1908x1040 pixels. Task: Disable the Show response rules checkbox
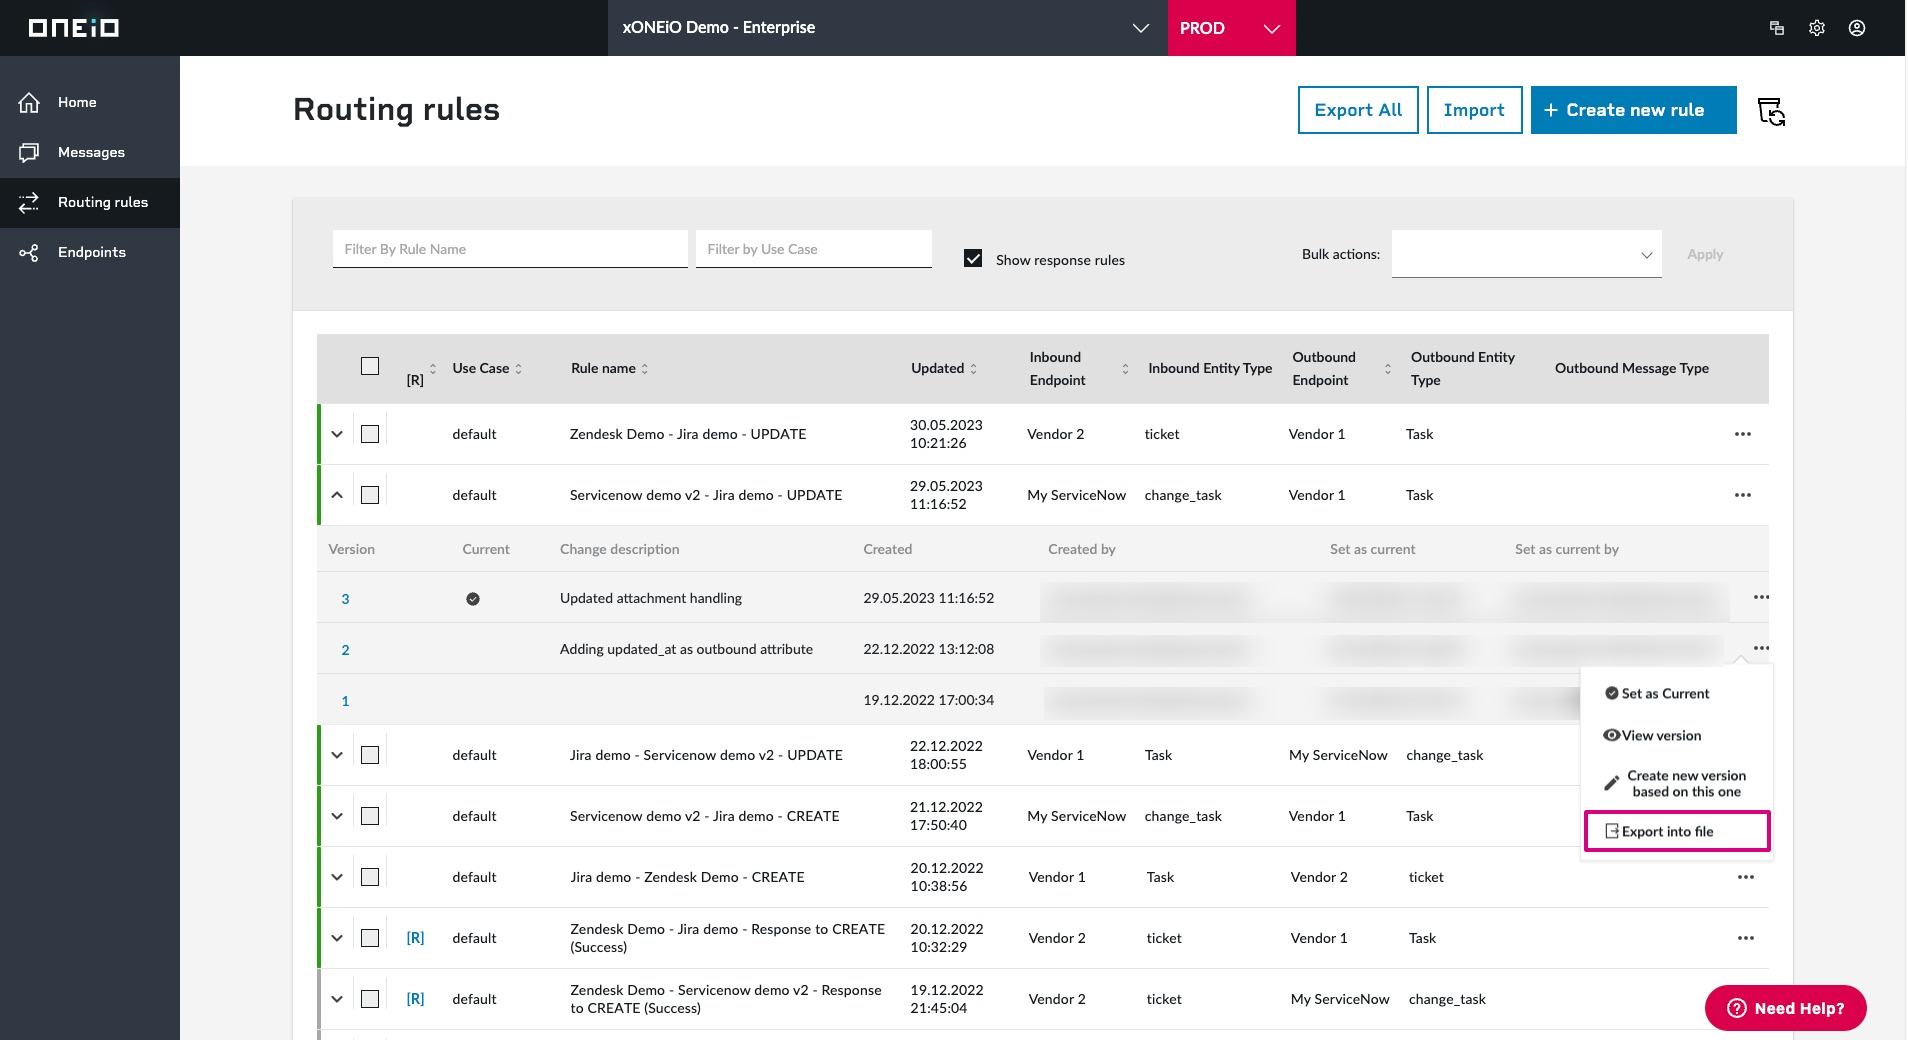tap(973, 258)
